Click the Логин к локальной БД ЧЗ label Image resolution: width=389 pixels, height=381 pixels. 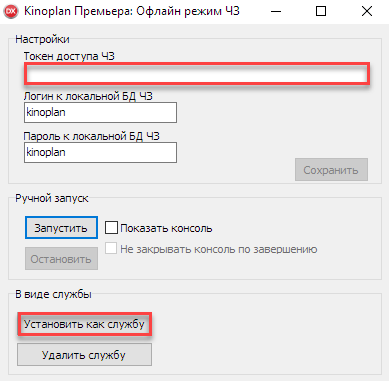click(88, 96)
